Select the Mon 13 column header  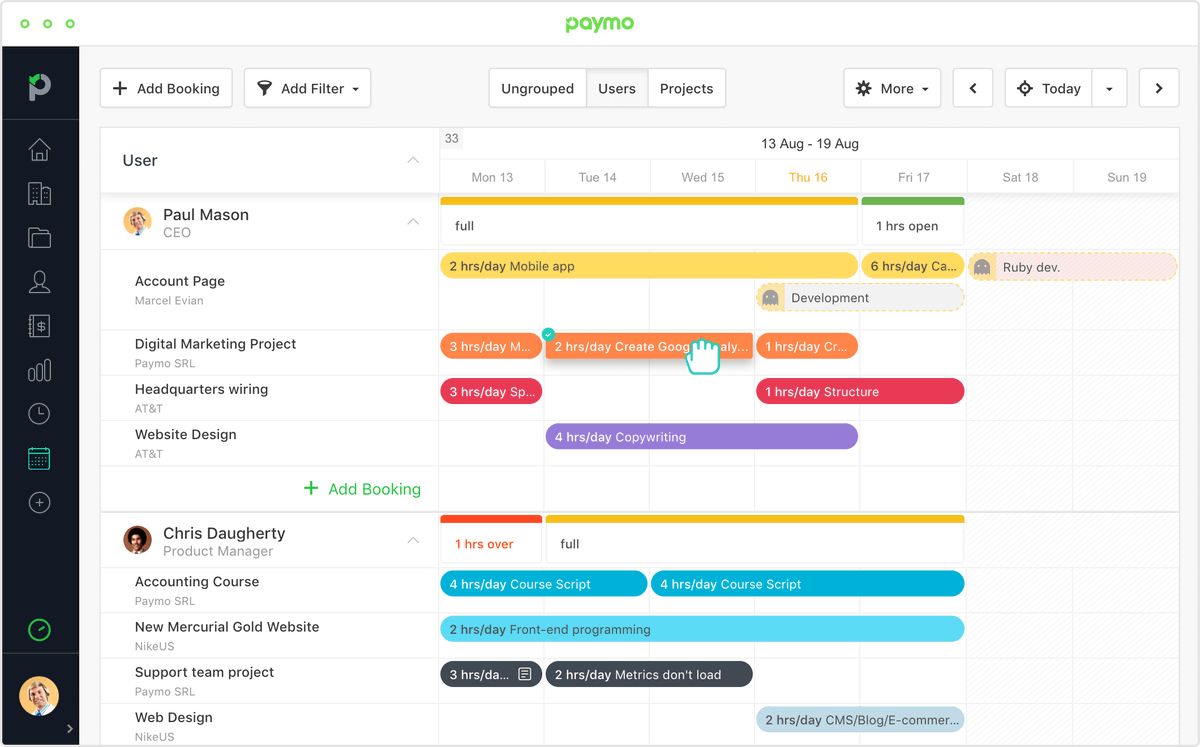(x=492, y=177)
